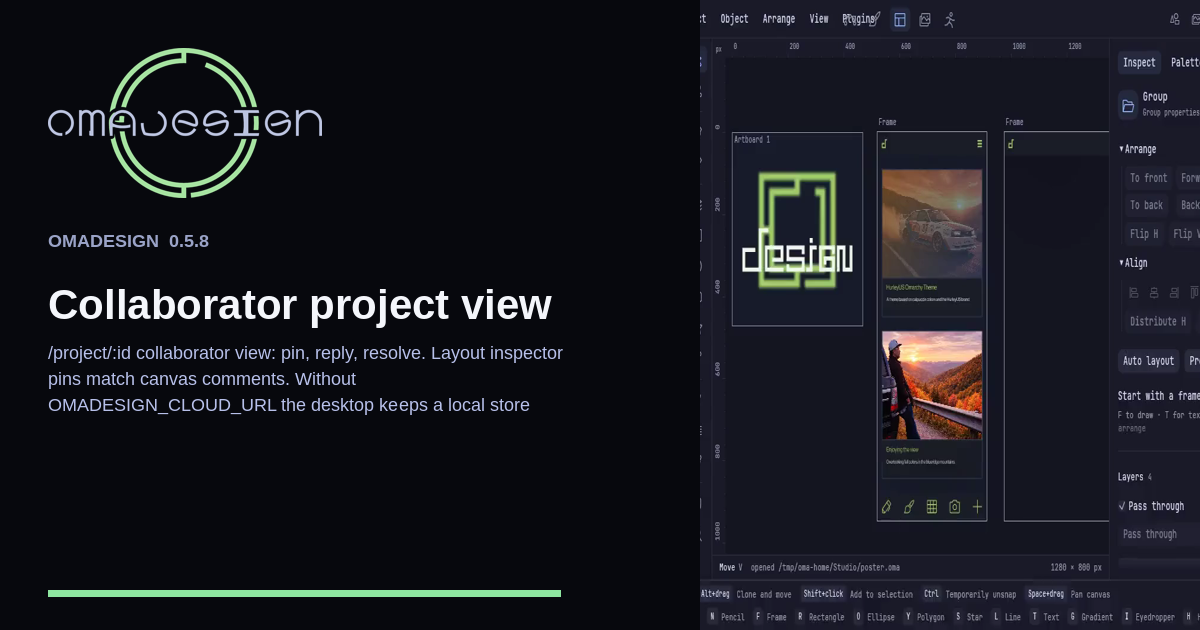
Task: Click the align left icon under Align
Action: tap(1134, 293)
